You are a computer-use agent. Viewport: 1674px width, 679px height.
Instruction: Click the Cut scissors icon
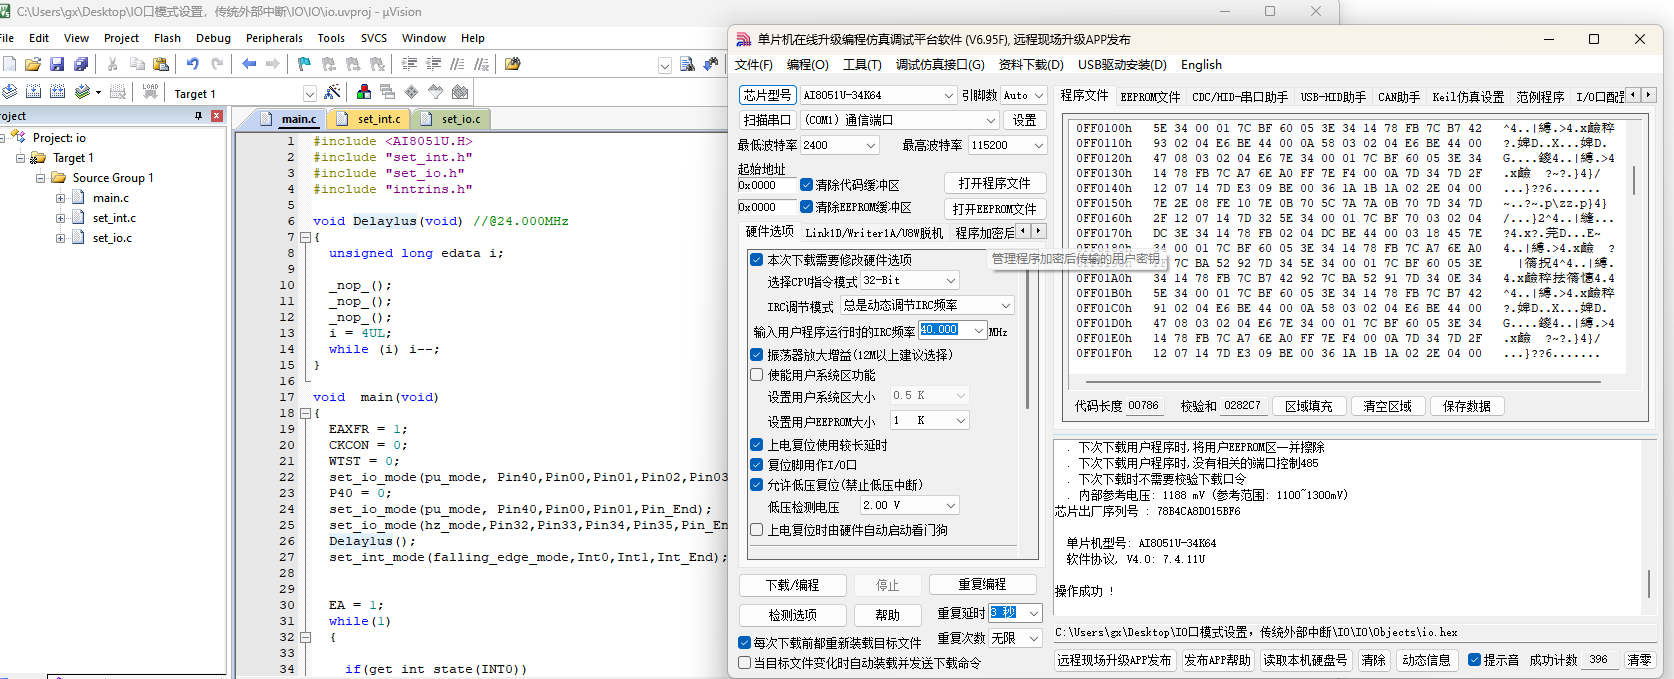click(x=113, y=64)
